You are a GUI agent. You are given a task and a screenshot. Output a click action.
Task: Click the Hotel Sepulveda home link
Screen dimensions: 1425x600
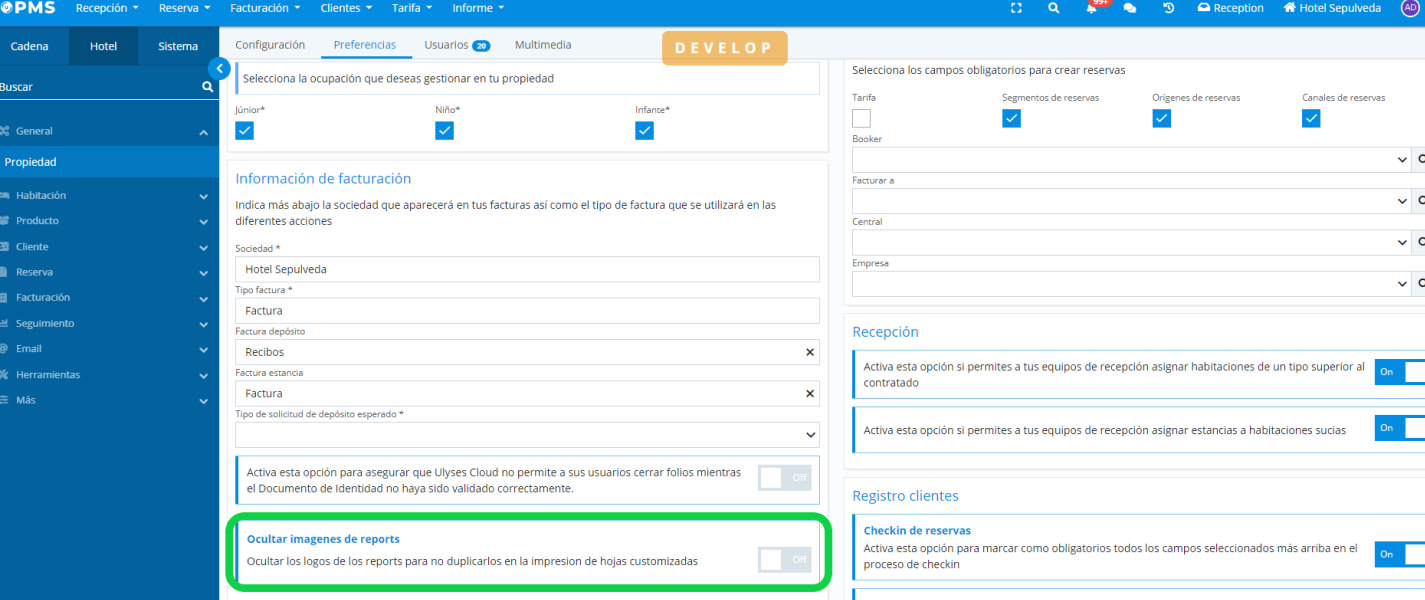coord(1331,8)
